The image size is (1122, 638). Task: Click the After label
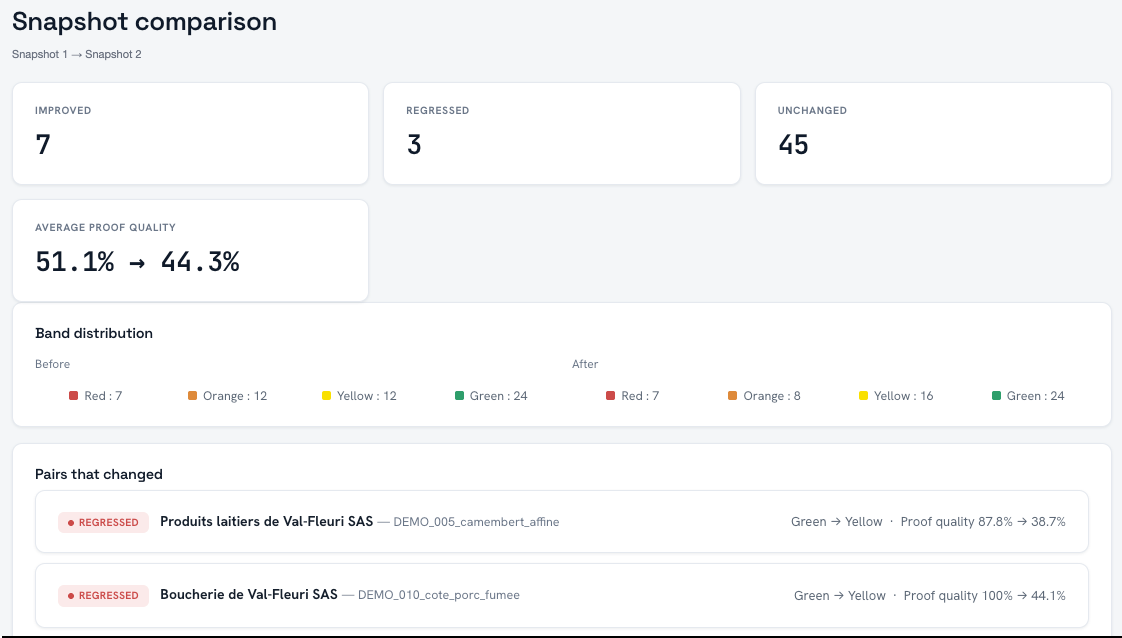coord(585,364)
